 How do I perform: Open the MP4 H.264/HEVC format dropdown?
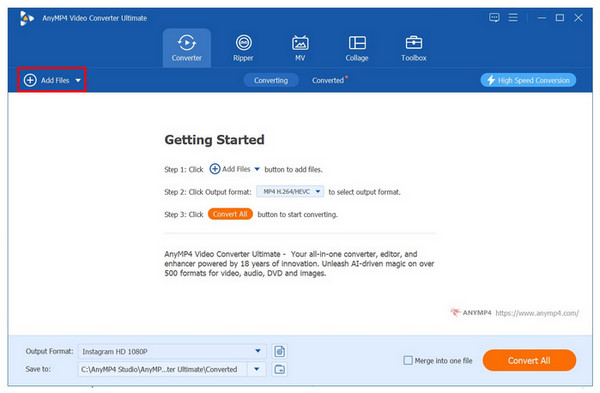pyautogui.click(x=290, y=191)
